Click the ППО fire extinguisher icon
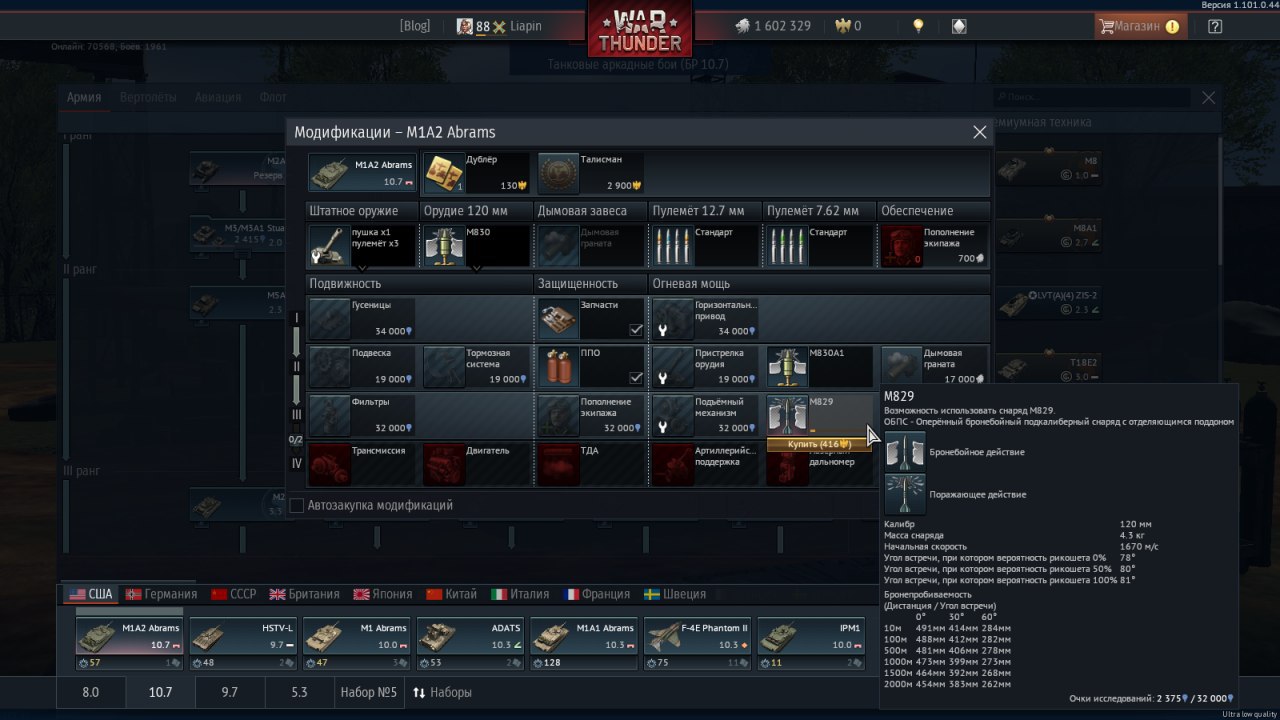Screen dimensions: 1280x720 [x=558, y=367]
